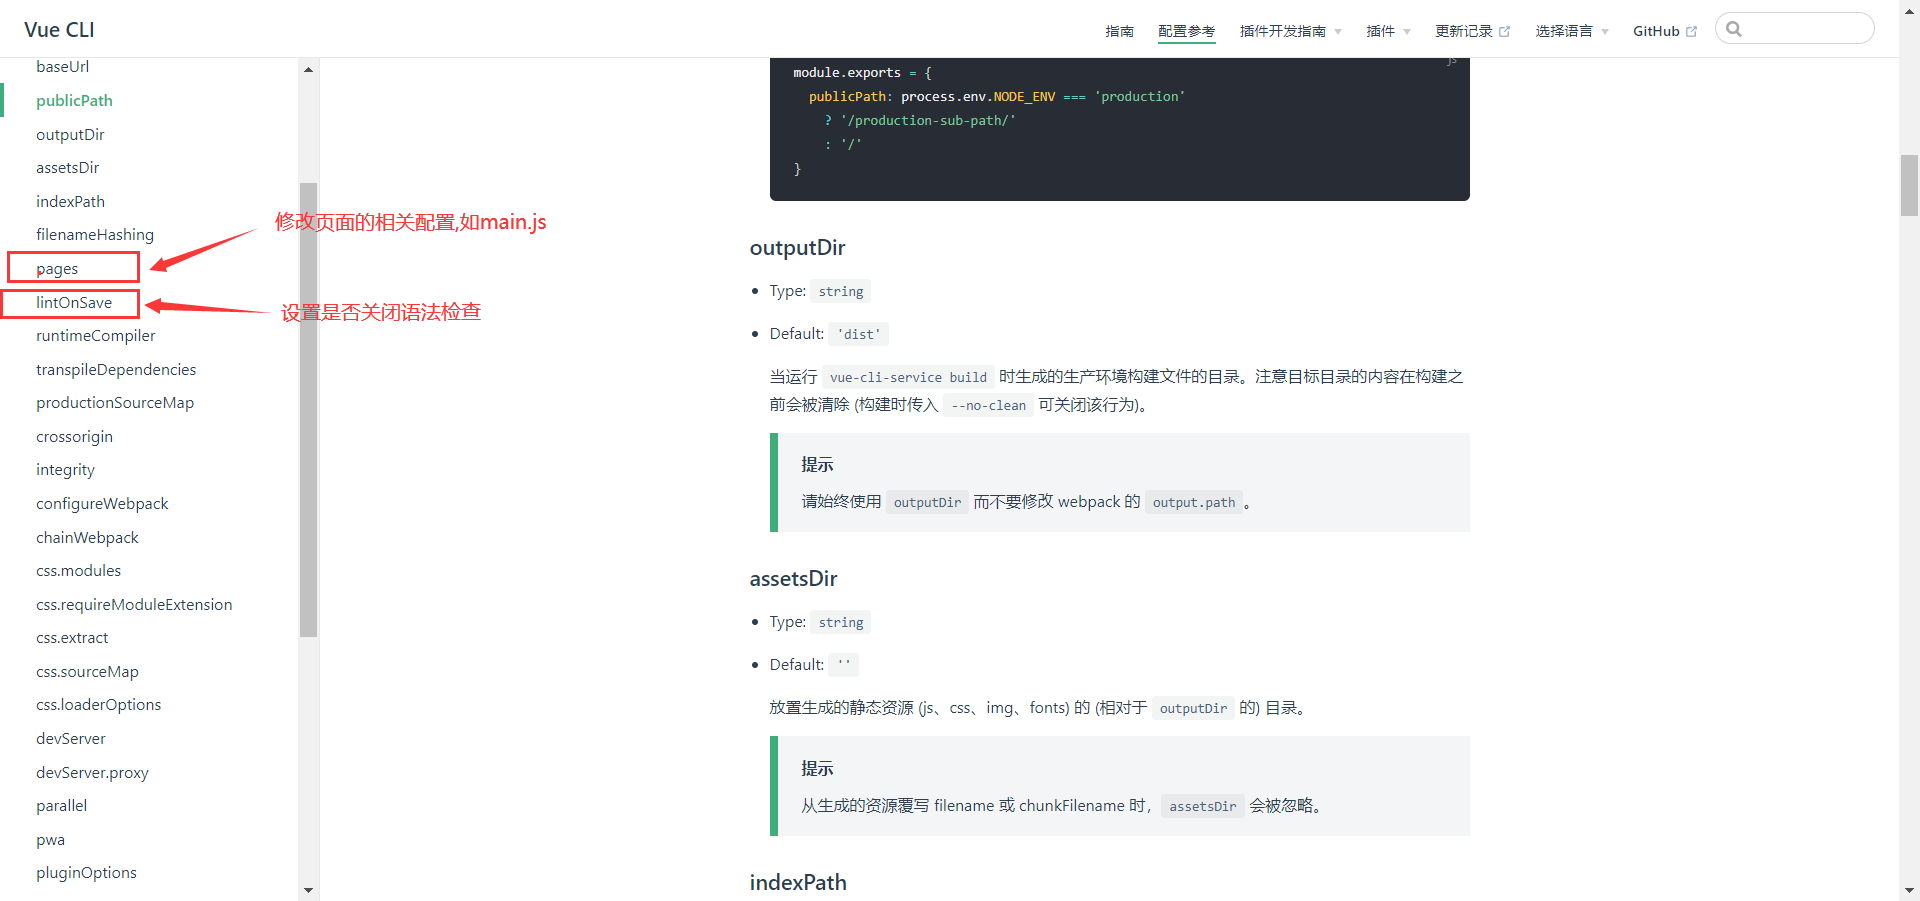
Task: Open css.loaderOptions sidebar entry
Action: click(98, 704)
